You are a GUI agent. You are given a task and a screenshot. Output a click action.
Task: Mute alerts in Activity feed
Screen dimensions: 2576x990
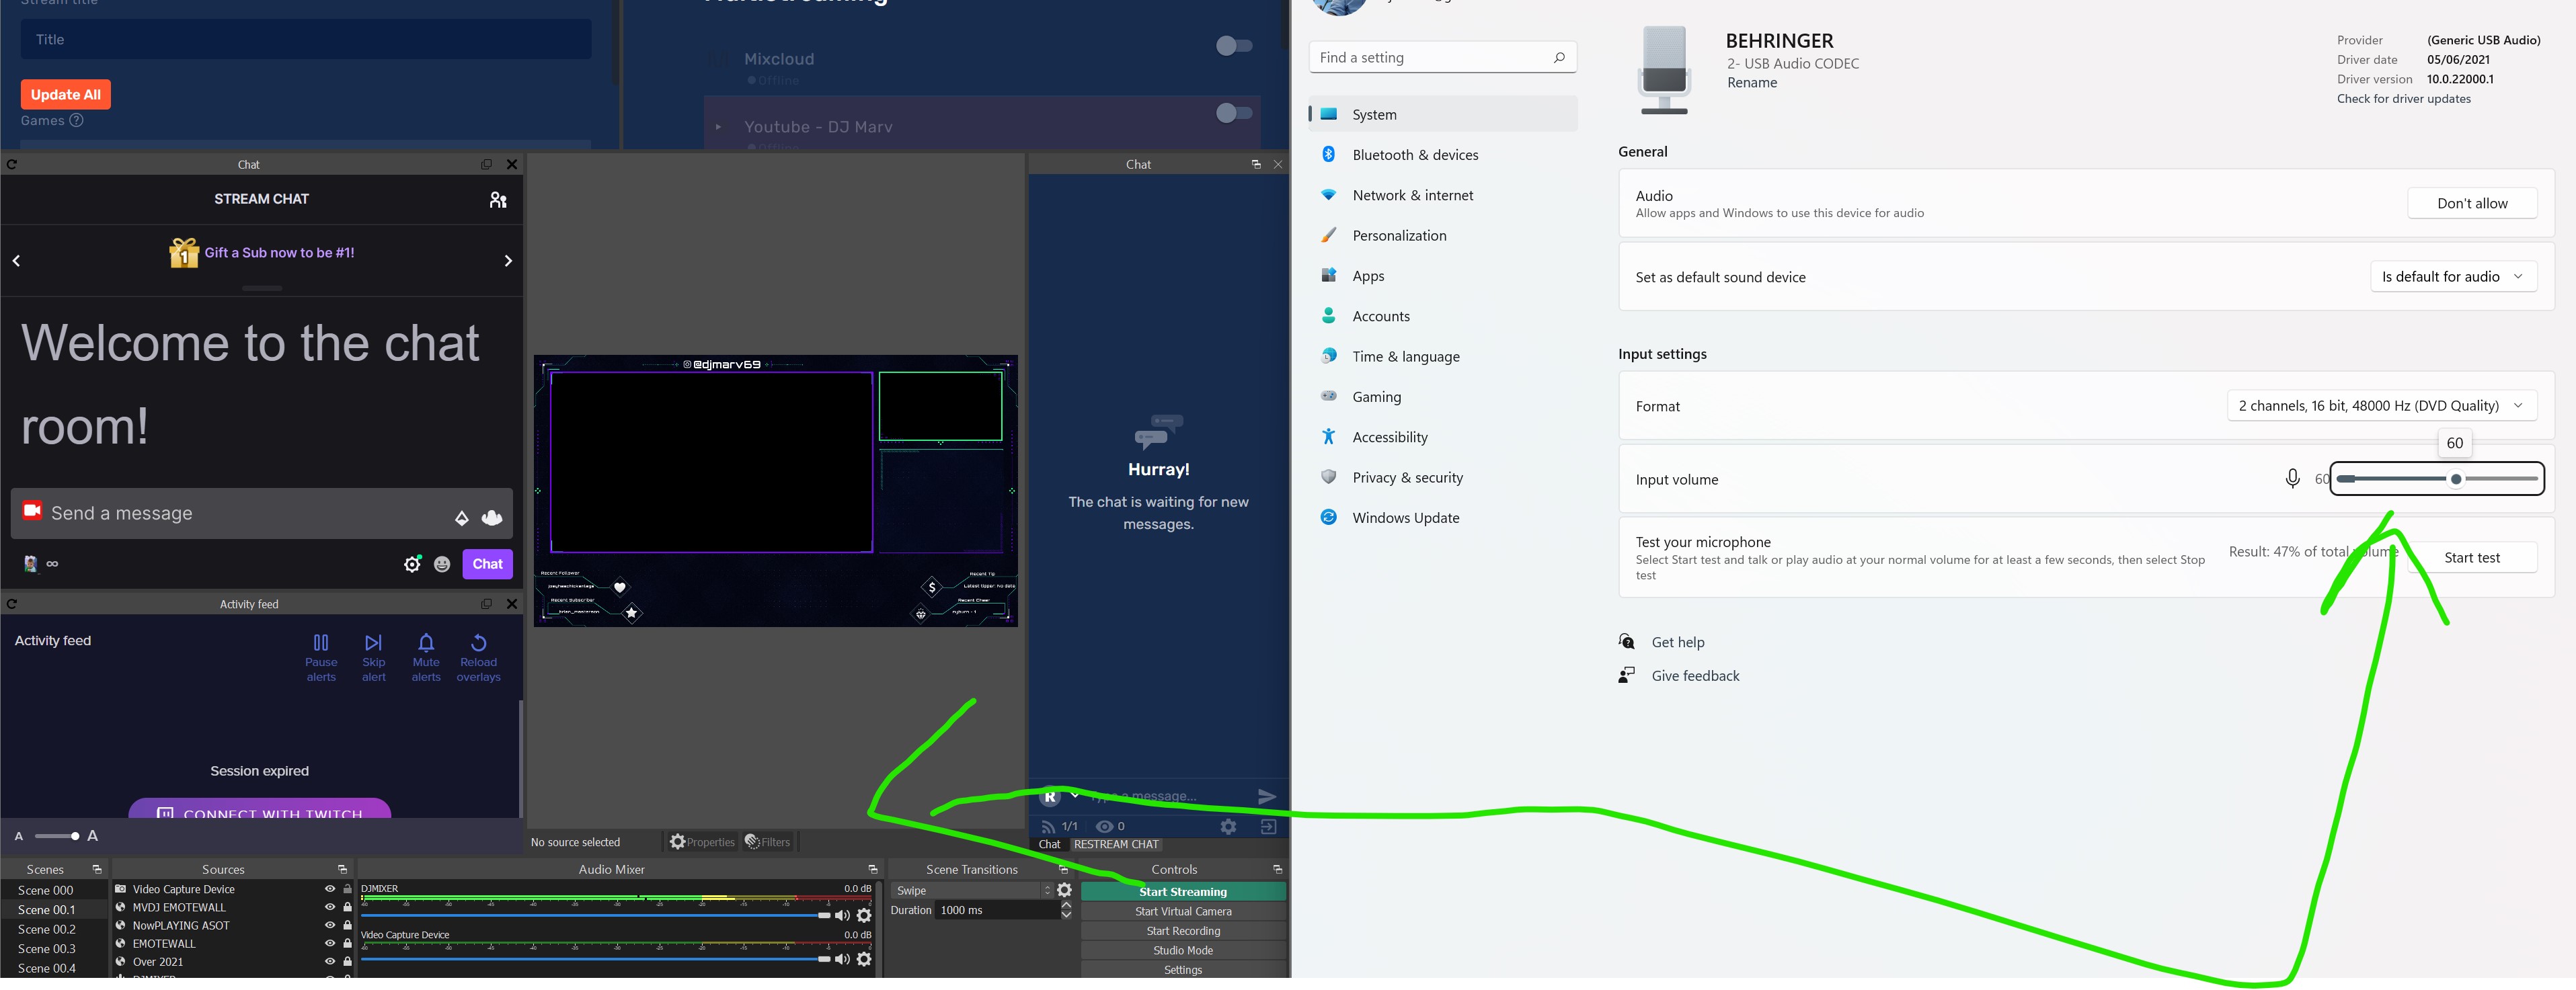tap(426, 657)
